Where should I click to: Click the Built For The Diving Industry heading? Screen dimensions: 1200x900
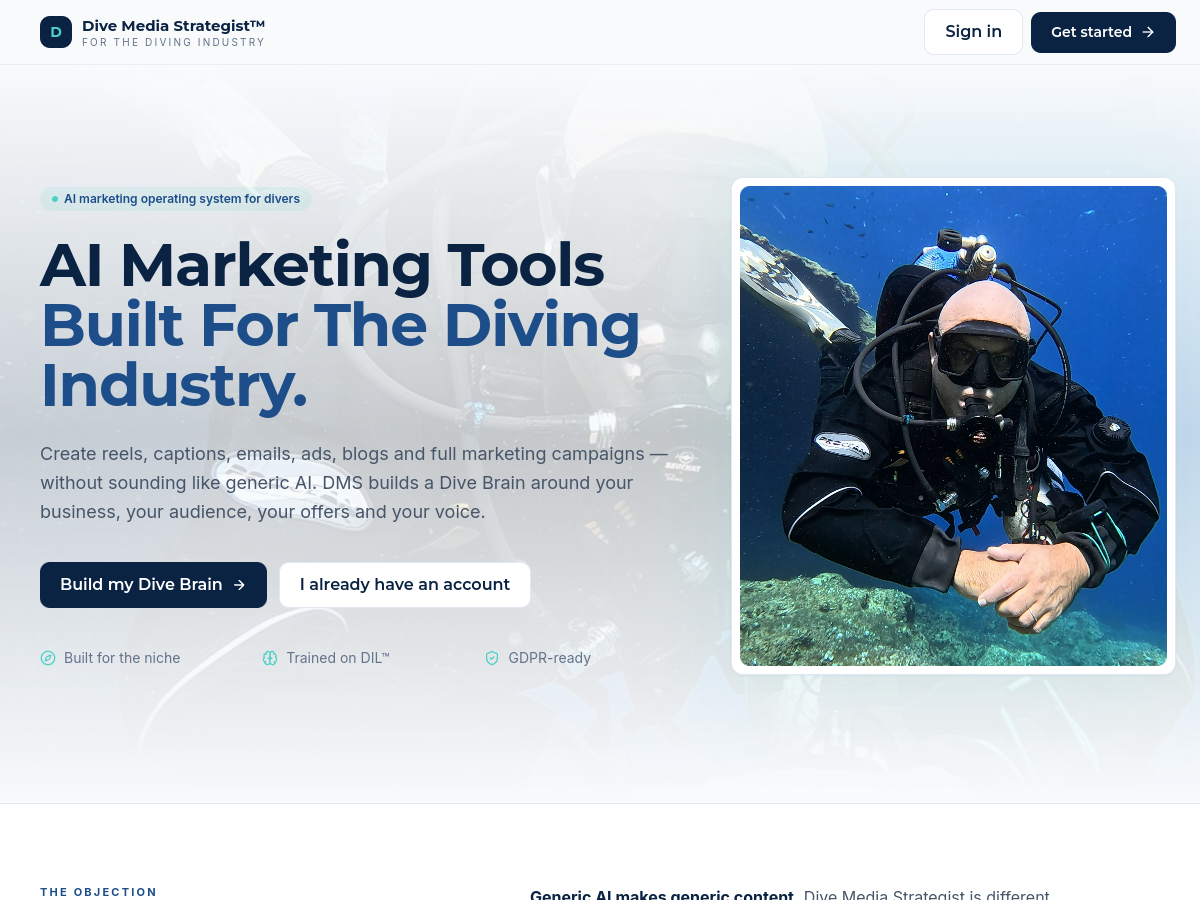(x=340, y=355)
